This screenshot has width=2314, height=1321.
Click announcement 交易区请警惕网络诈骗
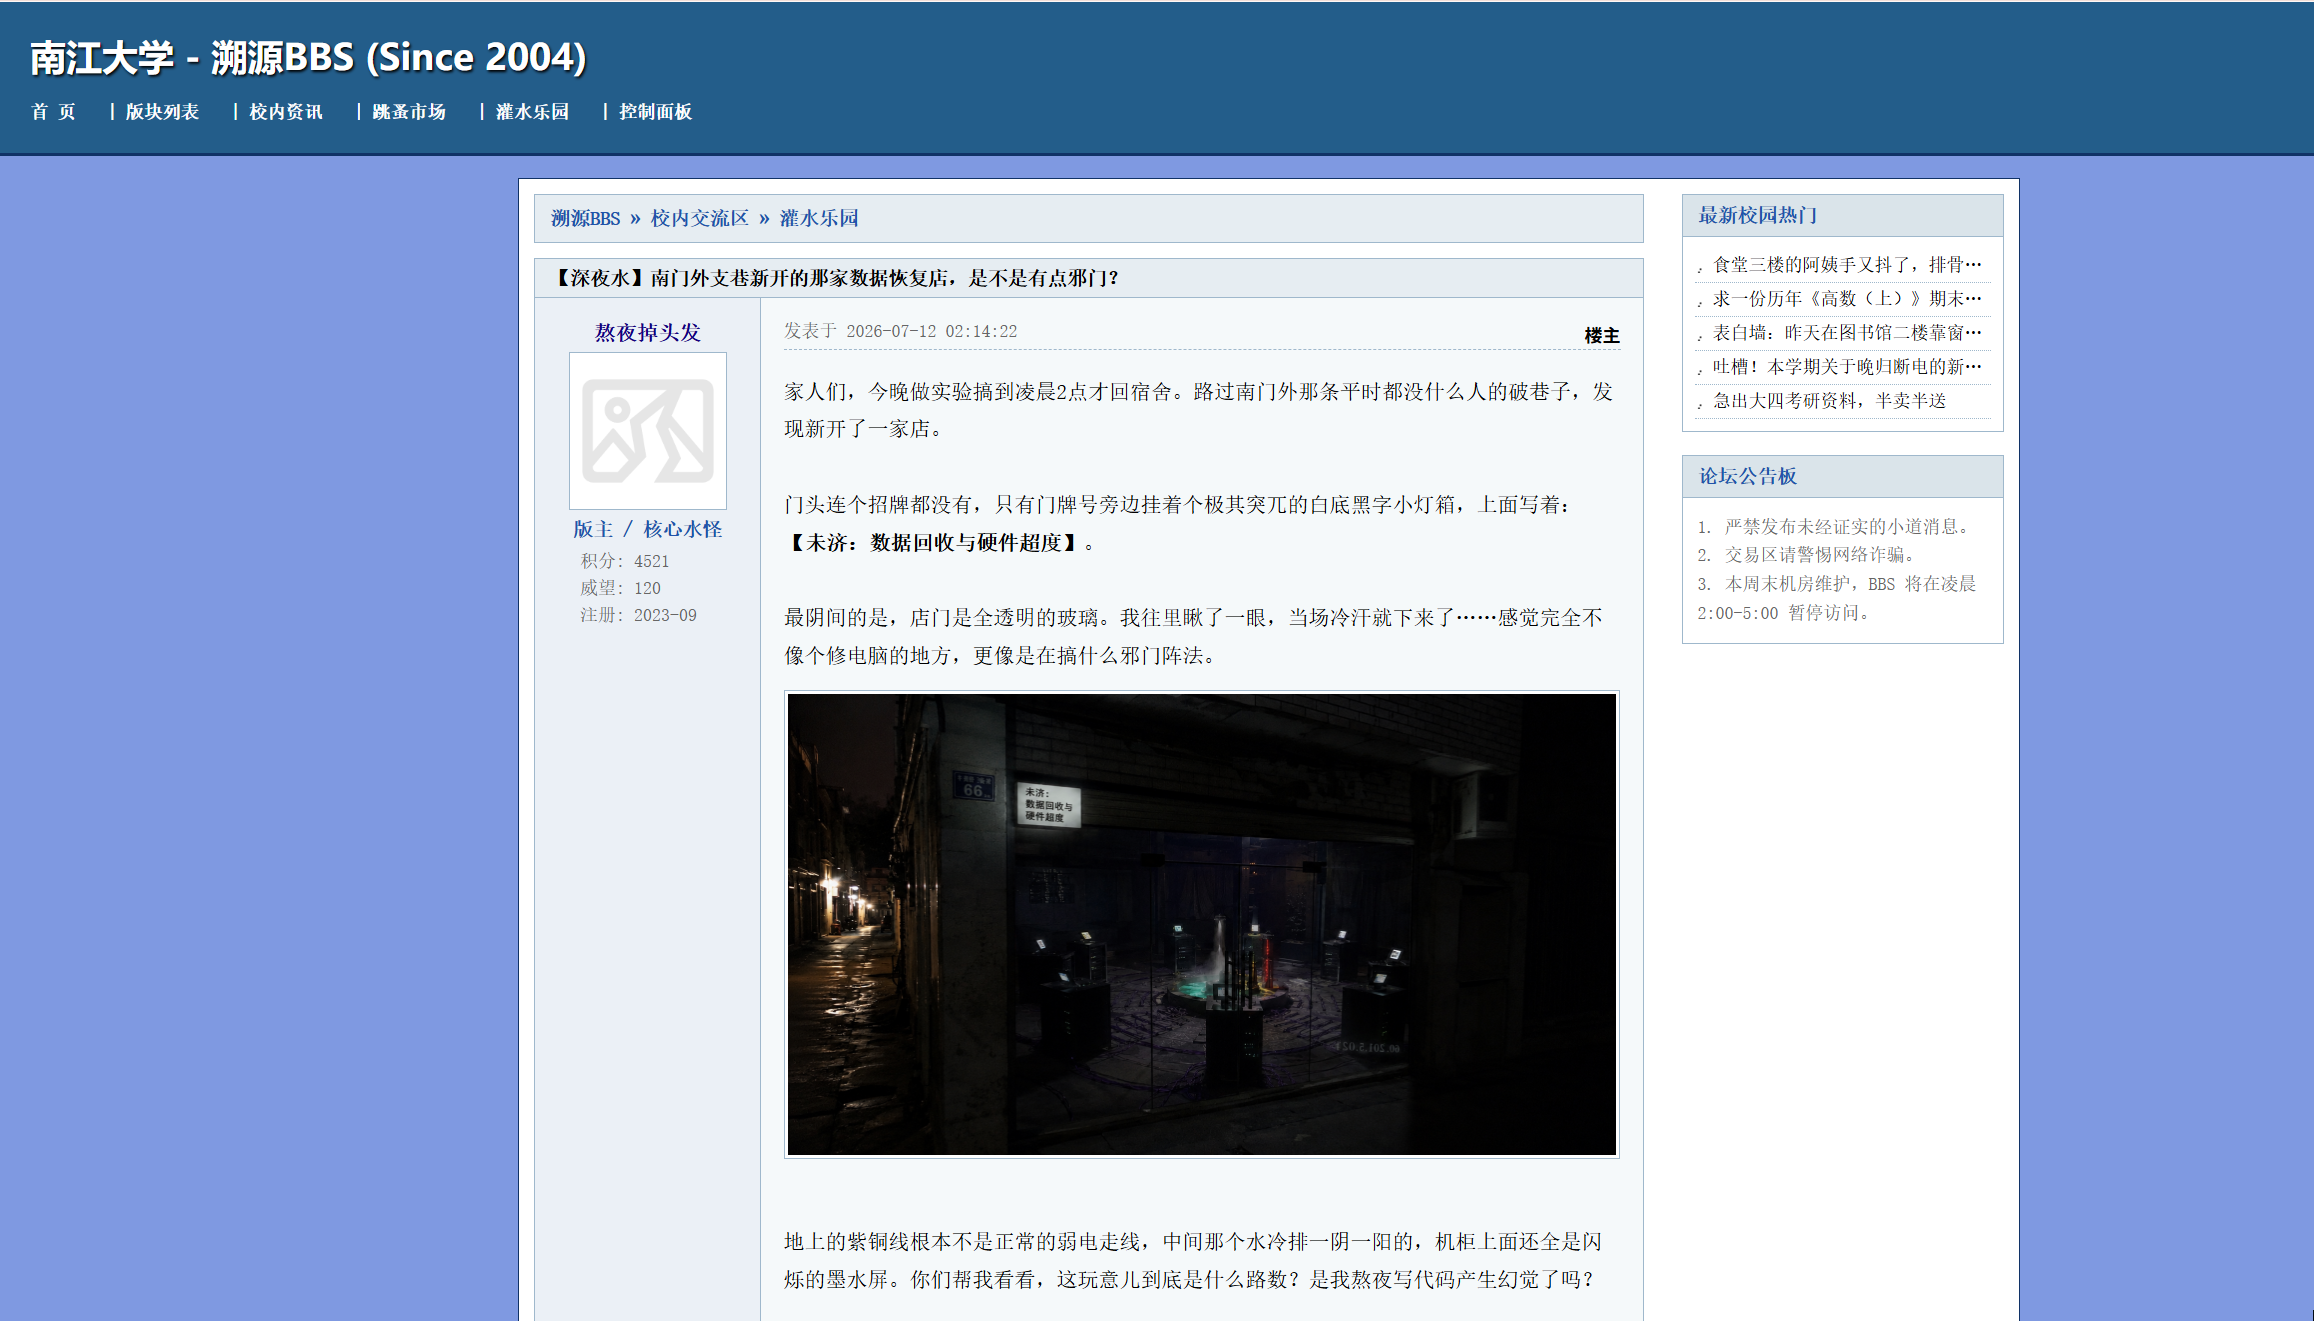click(x=1808, y=554)
